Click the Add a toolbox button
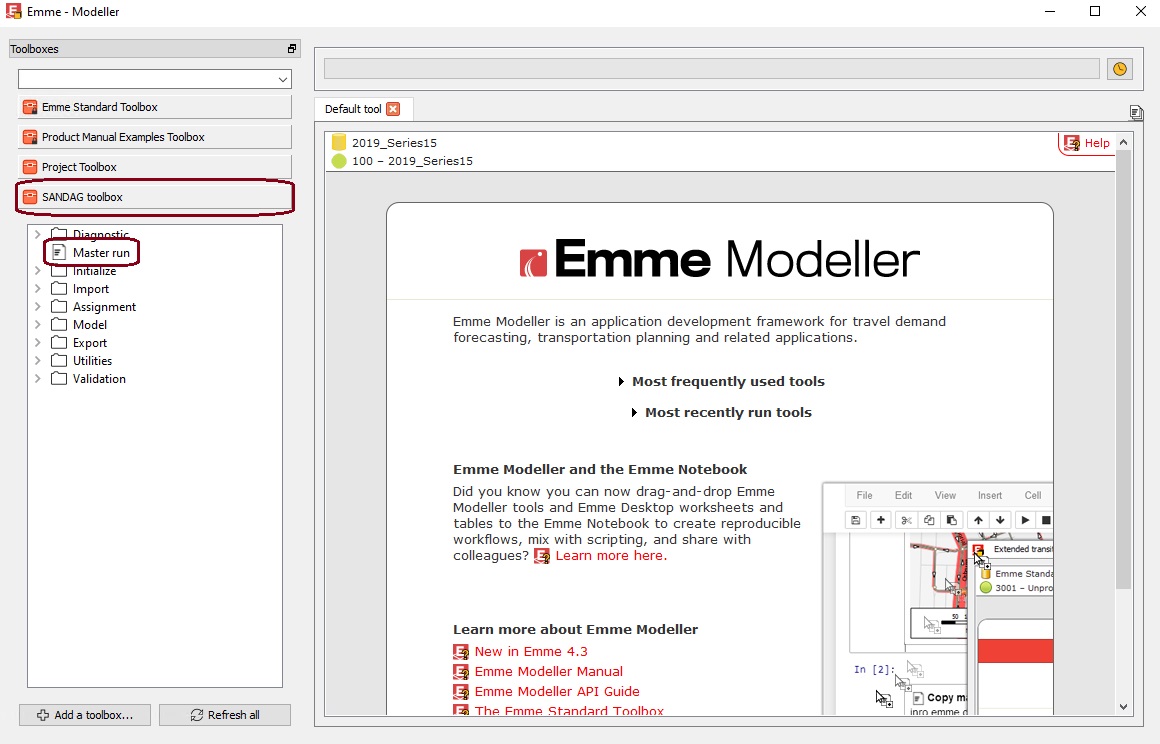Screen dimensions: 1160x744 tap(85, 715)
